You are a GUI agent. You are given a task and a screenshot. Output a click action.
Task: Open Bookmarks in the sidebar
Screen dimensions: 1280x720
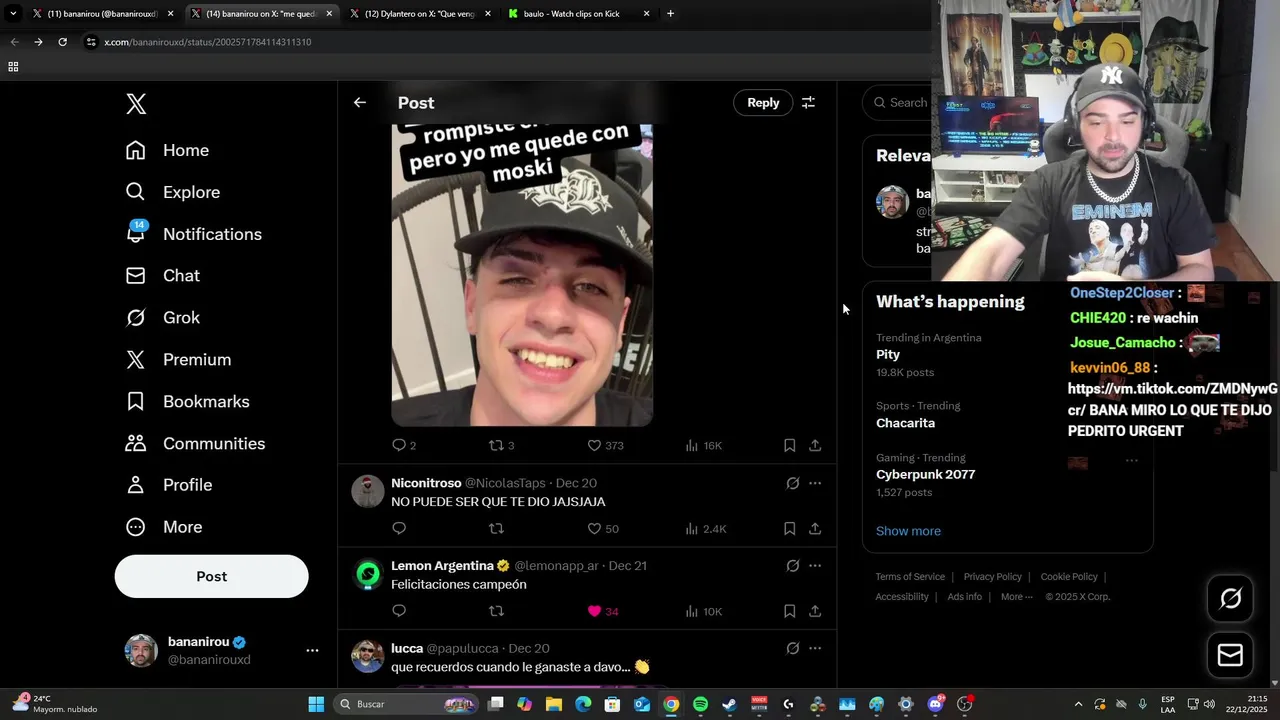[x=187, y=402]
